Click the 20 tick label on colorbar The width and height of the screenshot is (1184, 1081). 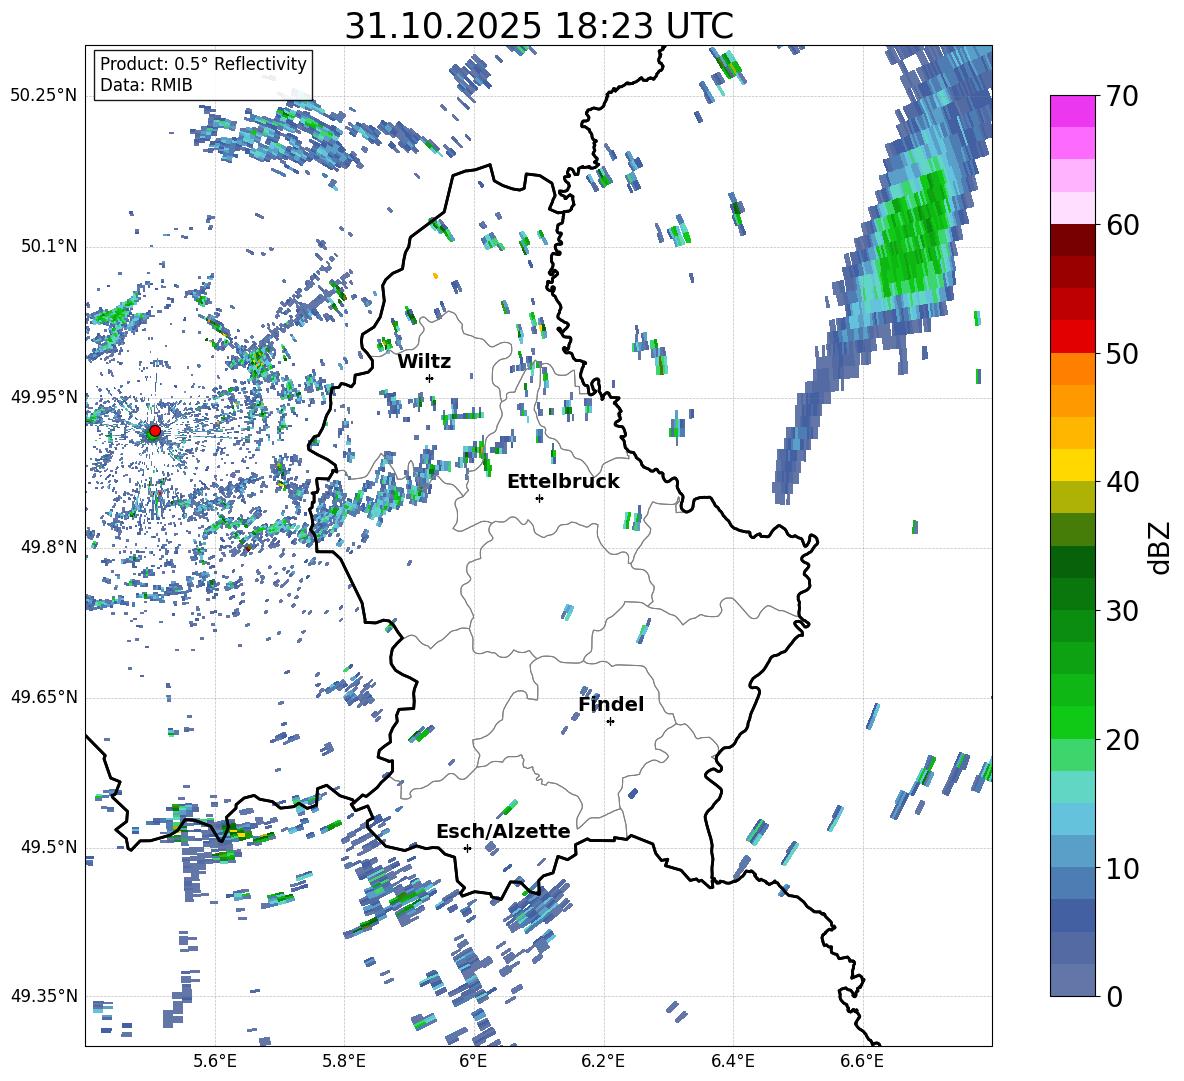pyautogui.click(x=1122, y=740)
